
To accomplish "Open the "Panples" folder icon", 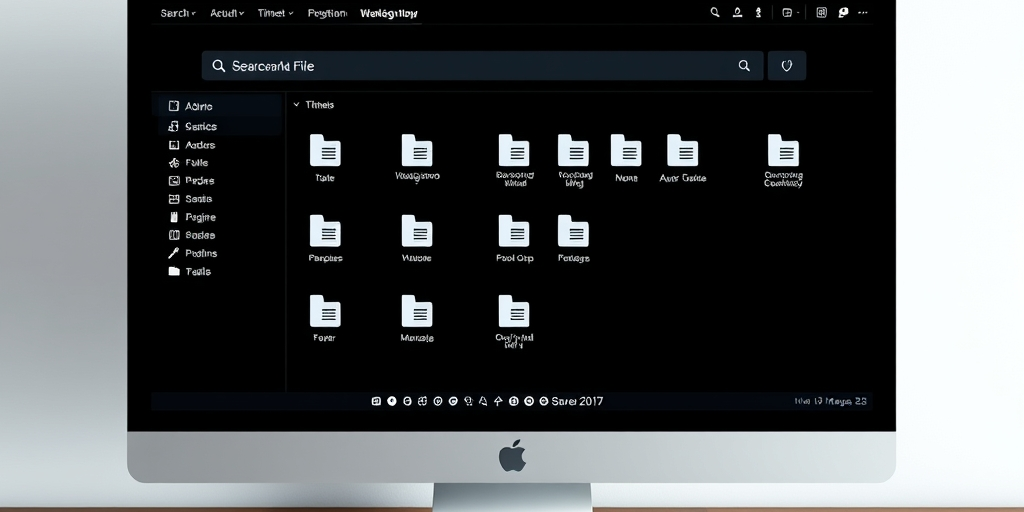I will (x=325, y=231).
